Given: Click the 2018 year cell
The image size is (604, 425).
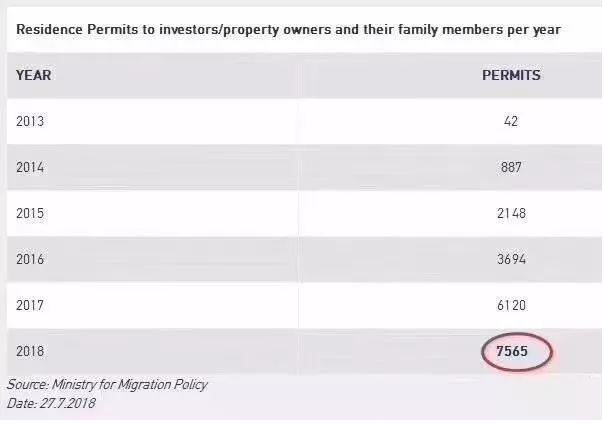Looking at the screenshot, I should tap(30, 351).
